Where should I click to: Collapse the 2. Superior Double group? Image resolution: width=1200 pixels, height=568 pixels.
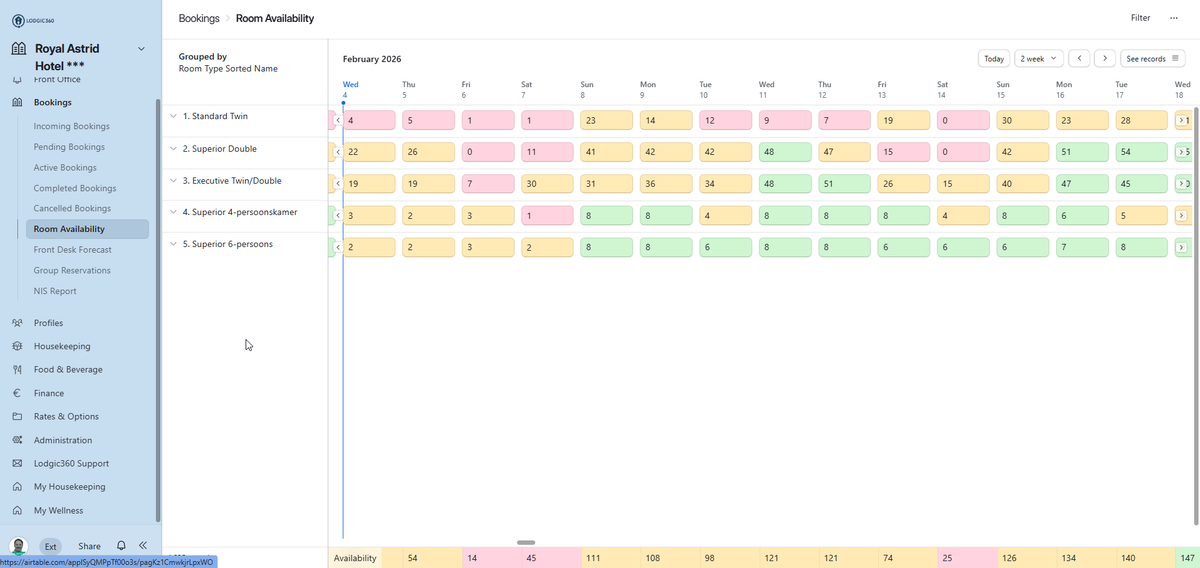(174, 149)
